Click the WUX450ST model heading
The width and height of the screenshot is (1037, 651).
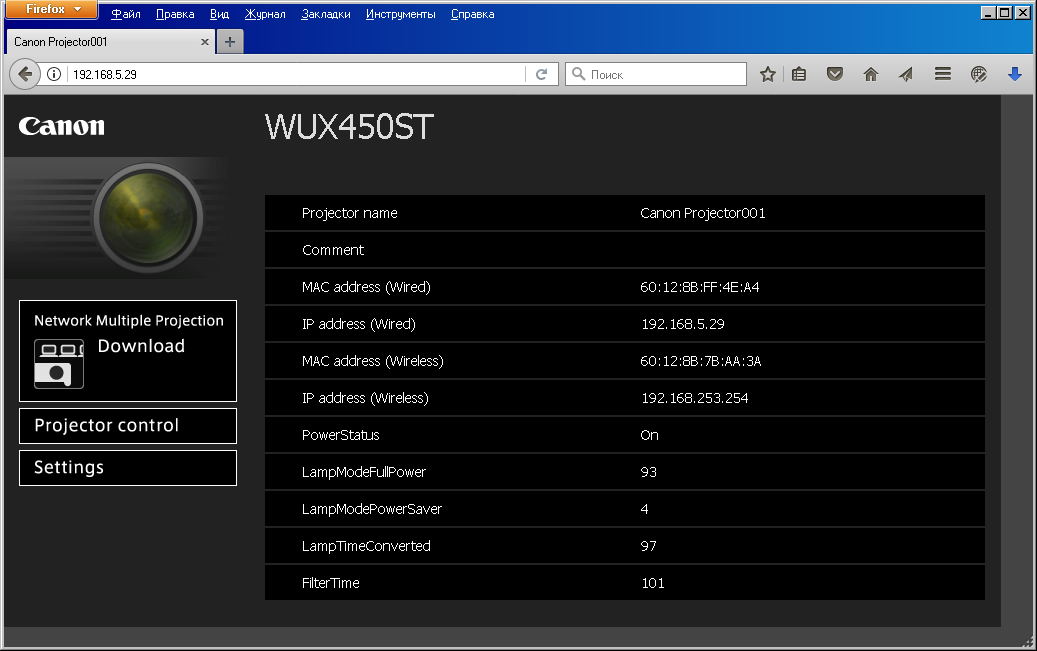tap(349, 127)
